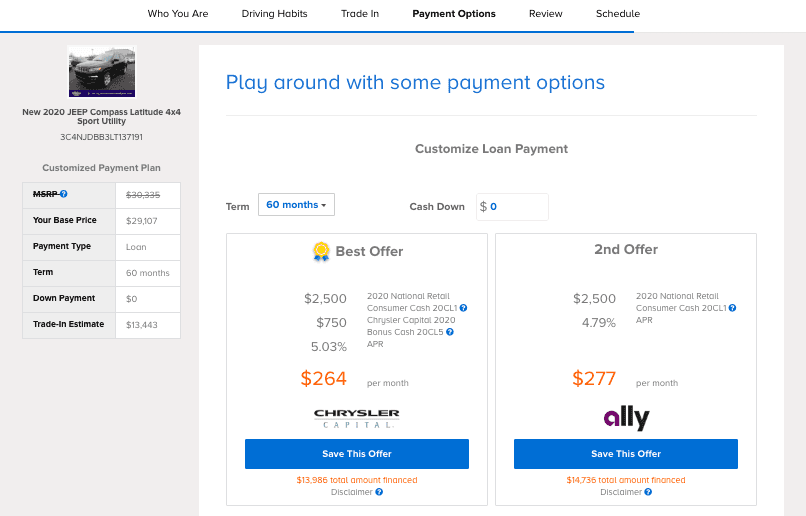Image resolution: width=806 pixels, height=516 pixels.
Task: Open the Disclaimer link under Best Offer
Action: [352, 492]
